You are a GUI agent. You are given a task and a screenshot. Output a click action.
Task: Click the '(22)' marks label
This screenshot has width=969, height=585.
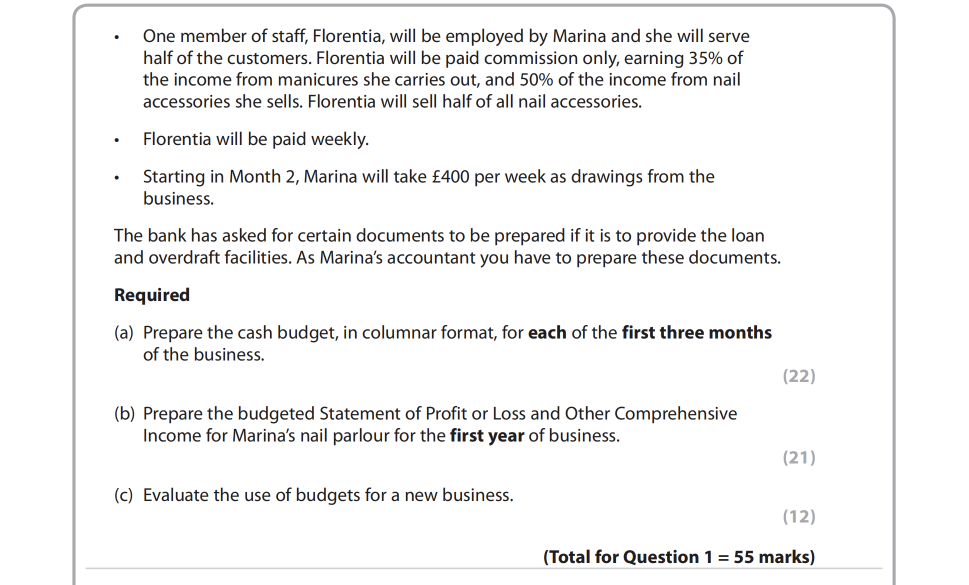coord(798,376)
